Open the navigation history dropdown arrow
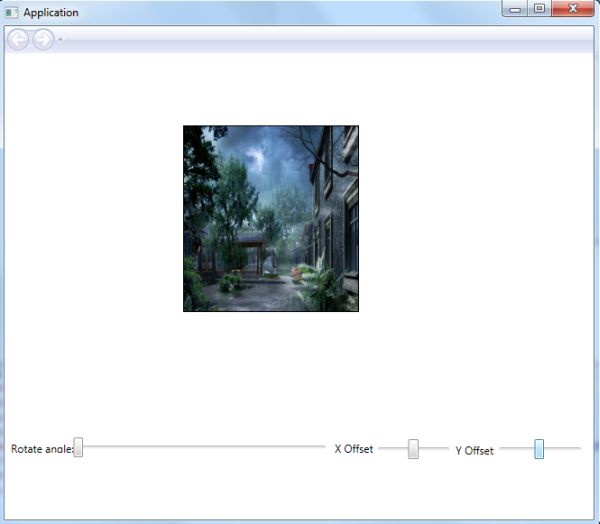 pos(60,39)
